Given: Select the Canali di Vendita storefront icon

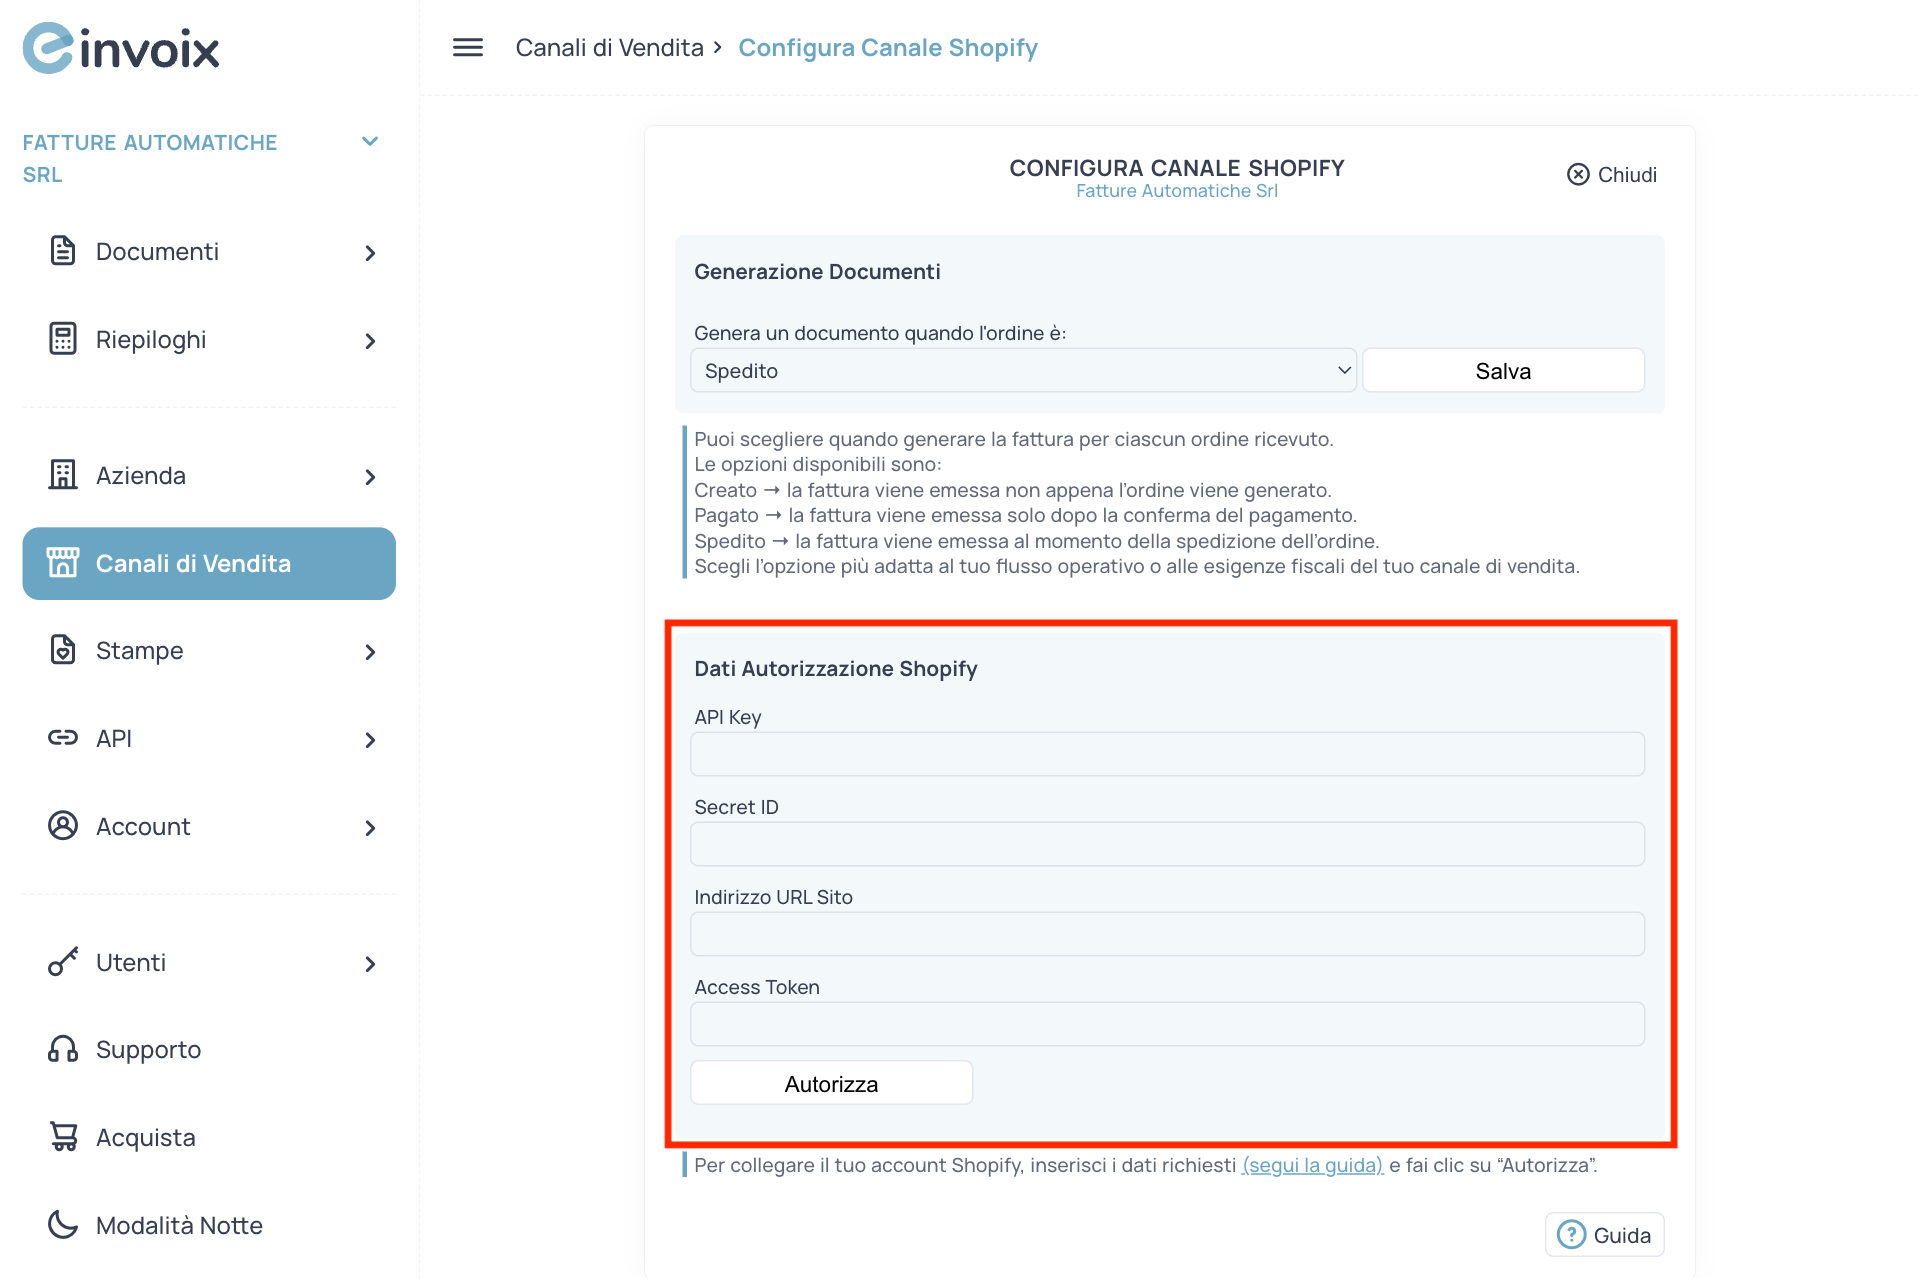Looking at the screenshot, I should tap(62, 562).
